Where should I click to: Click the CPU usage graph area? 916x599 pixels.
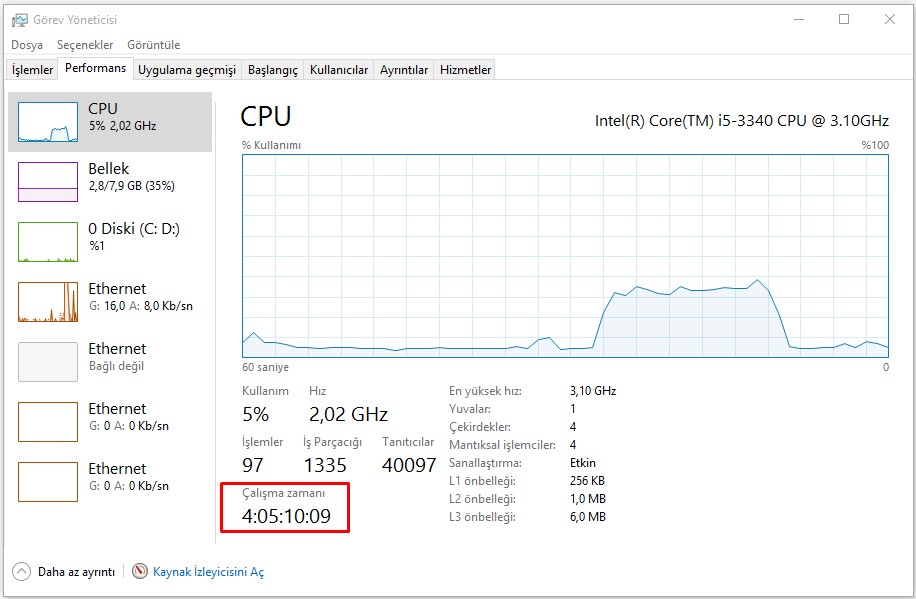tap(565, 255)
